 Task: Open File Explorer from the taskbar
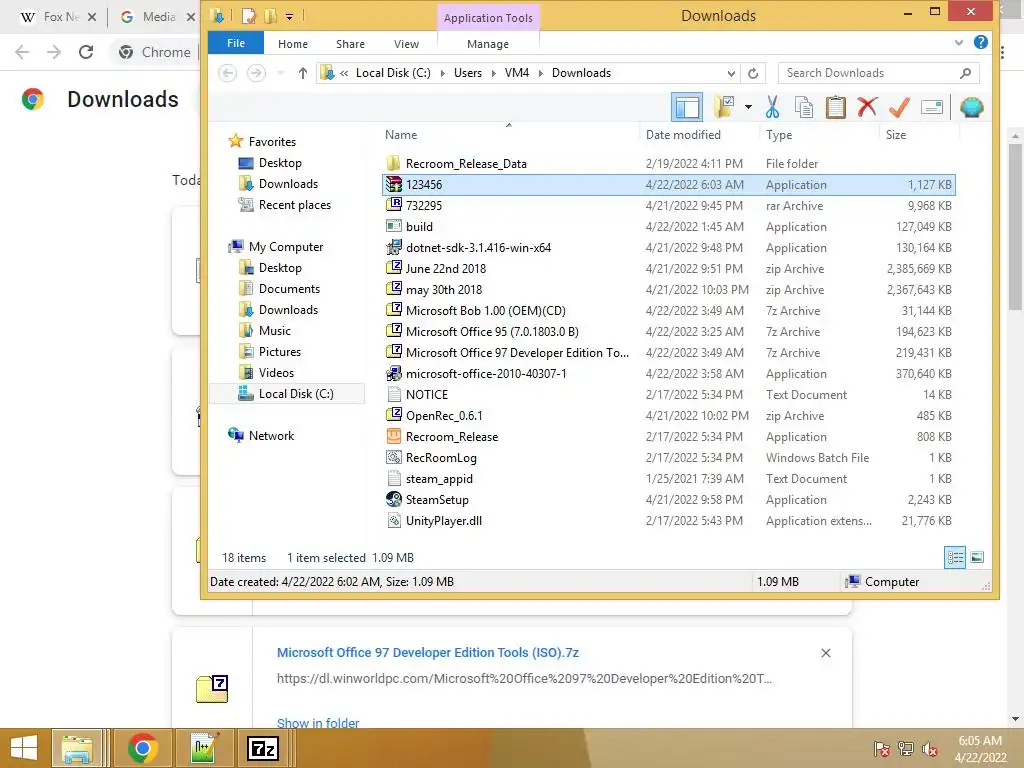(77, 748)
